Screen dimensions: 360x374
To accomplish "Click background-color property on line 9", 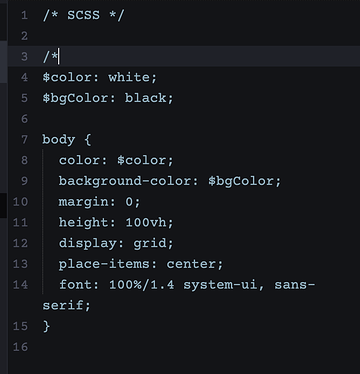I will pos(124,181).
